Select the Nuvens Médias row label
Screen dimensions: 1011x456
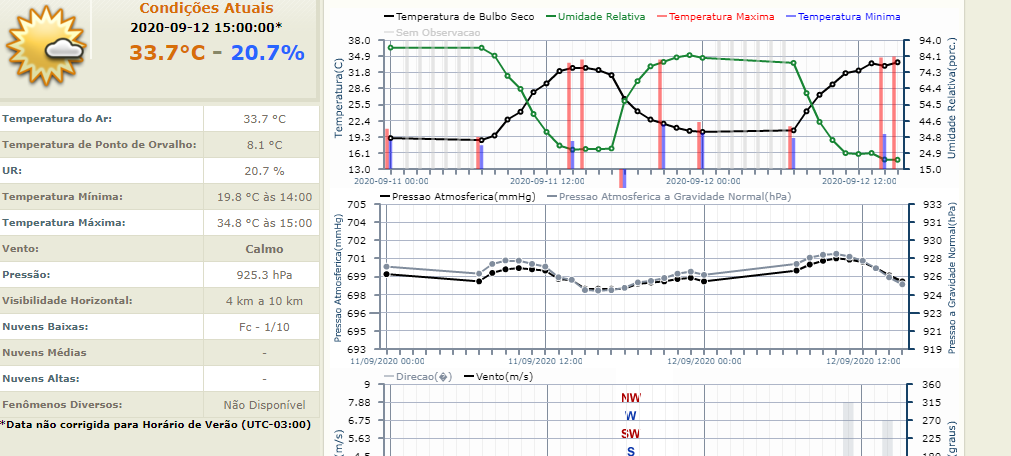click(44, 353)
